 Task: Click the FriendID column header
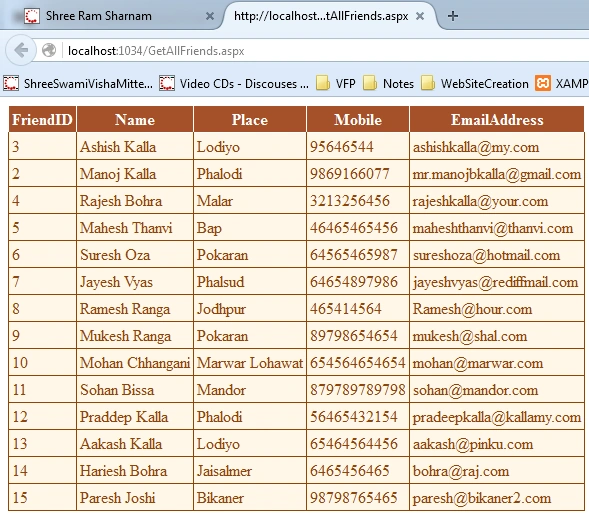coord(42,119)
